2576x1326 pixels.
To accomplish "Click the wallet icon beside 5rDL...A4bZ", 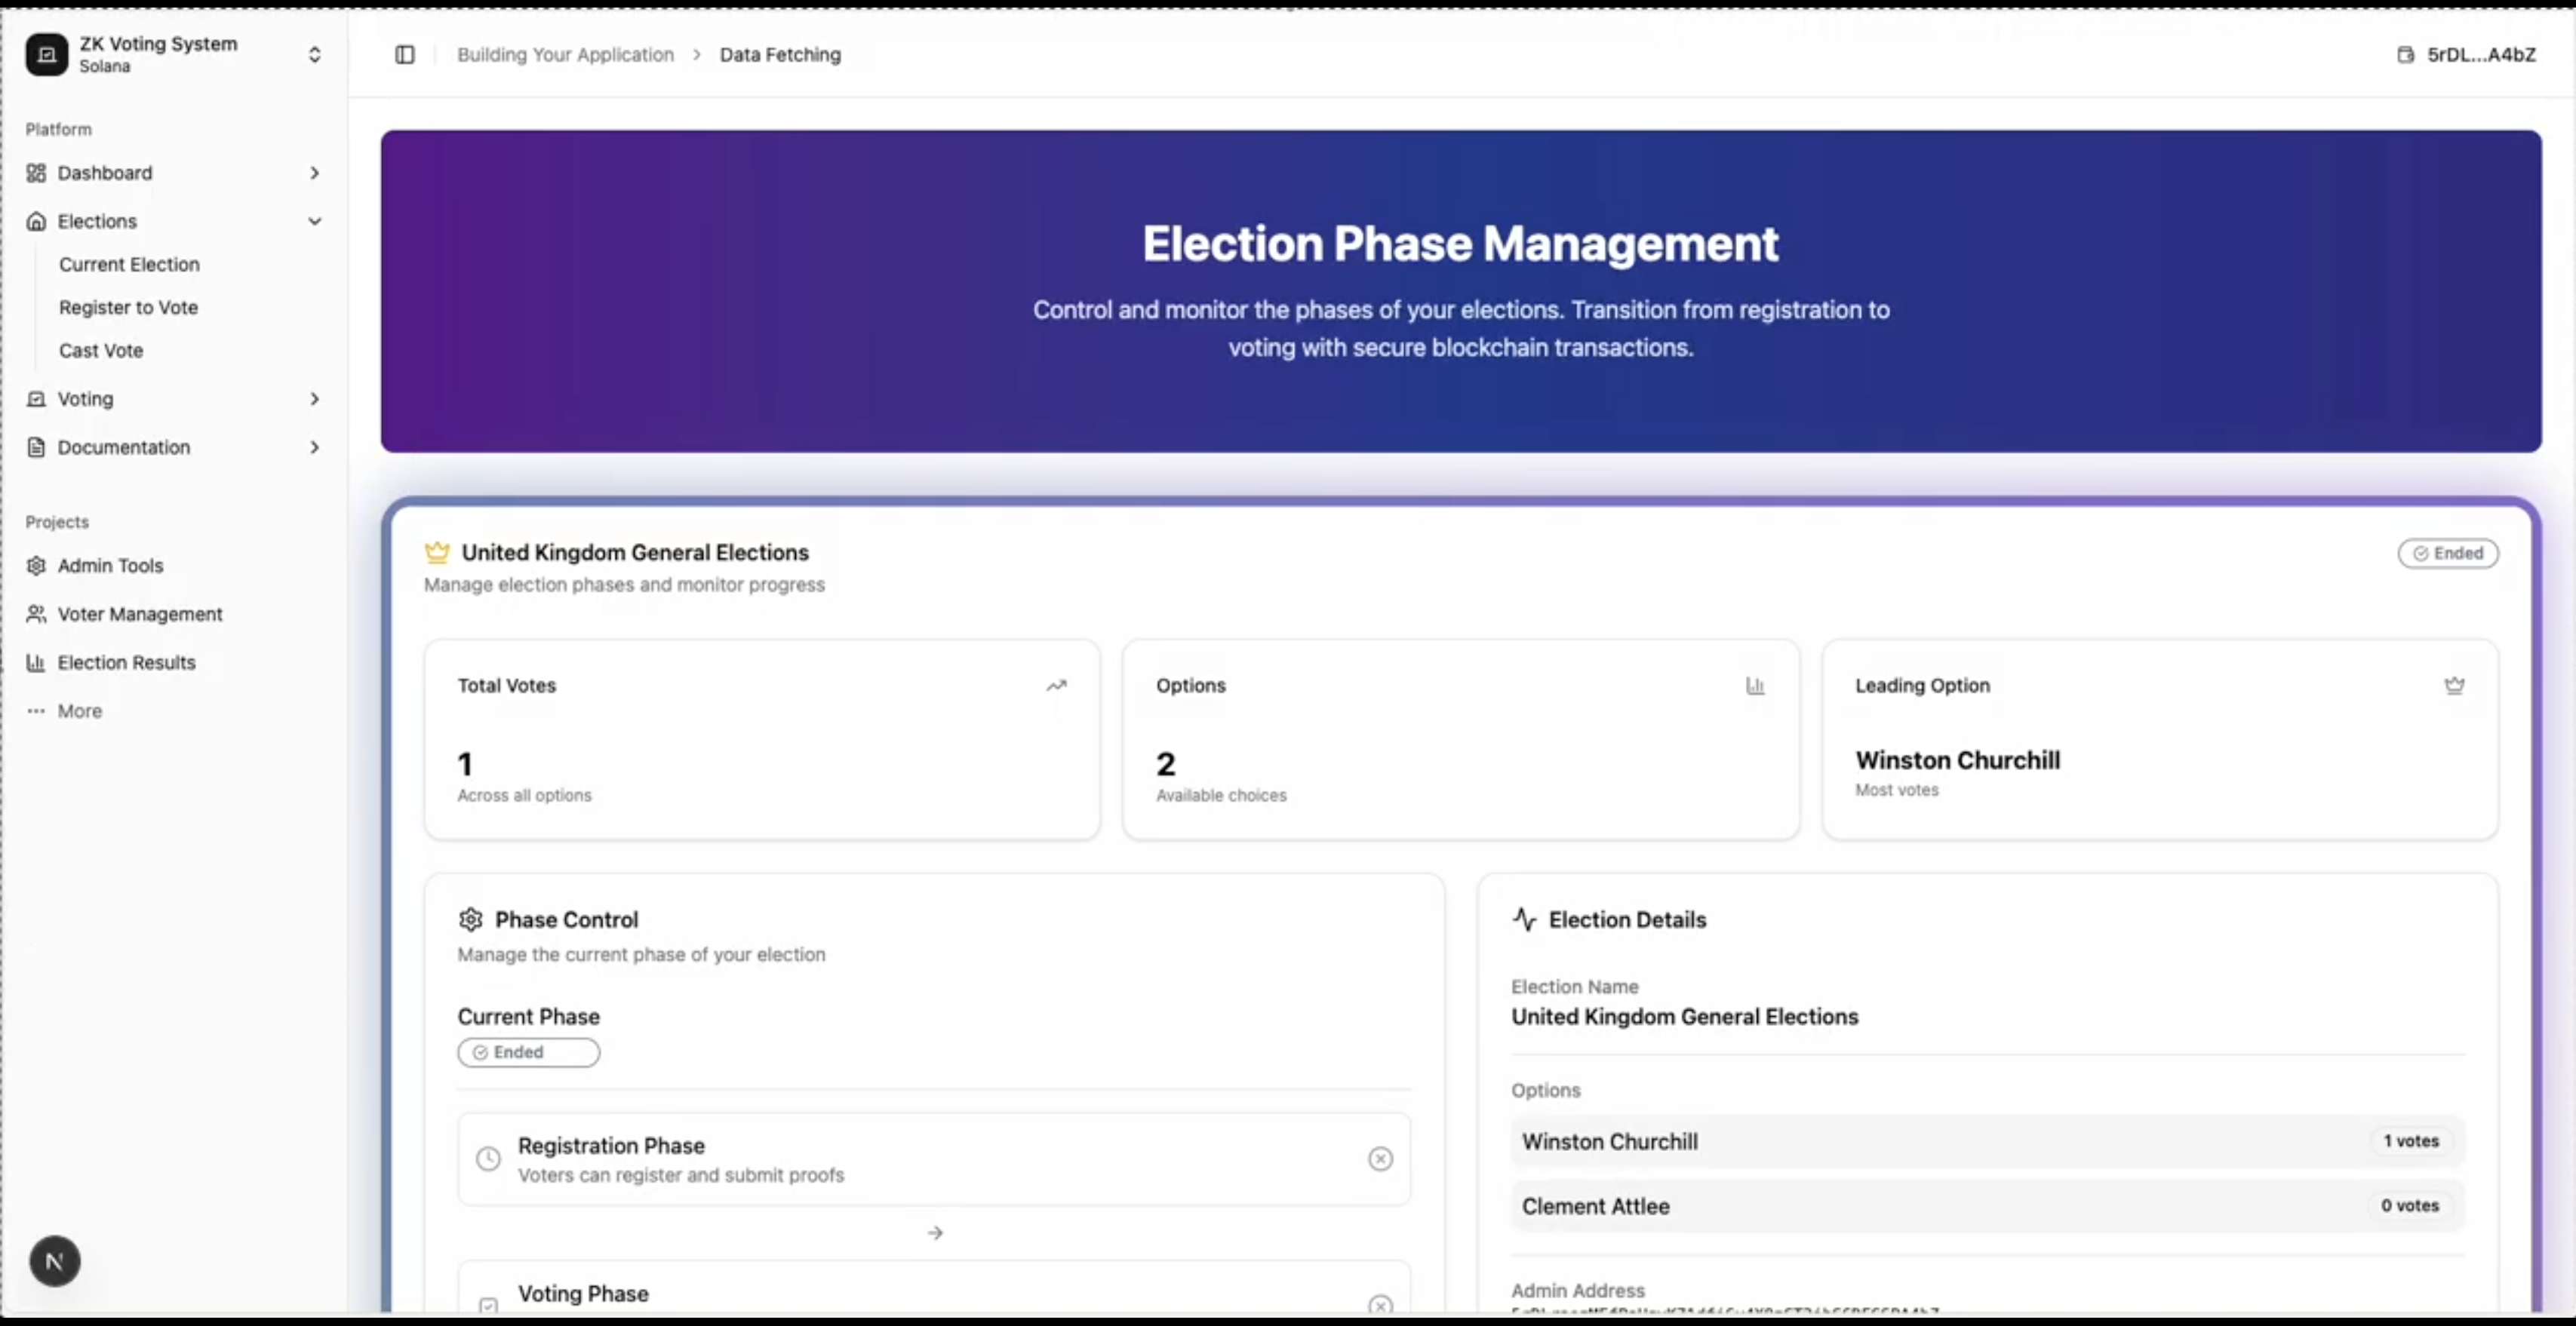I will (2405, 55).
